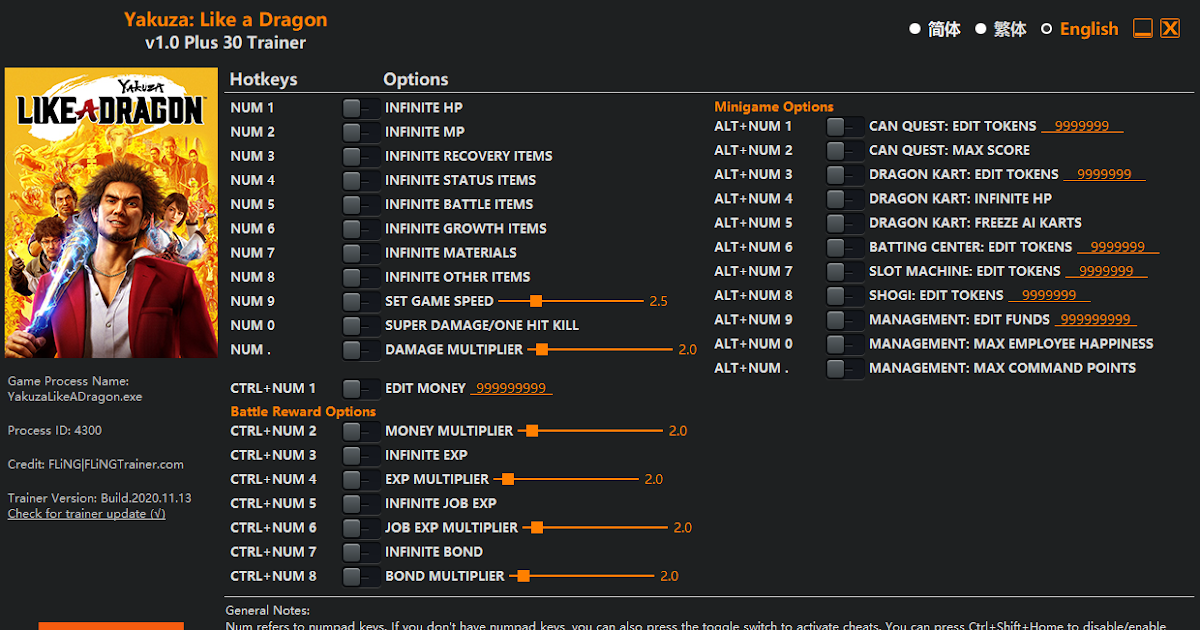Enable the Edit Money option
The image size is (1200, 630).
tap(361, 388)
